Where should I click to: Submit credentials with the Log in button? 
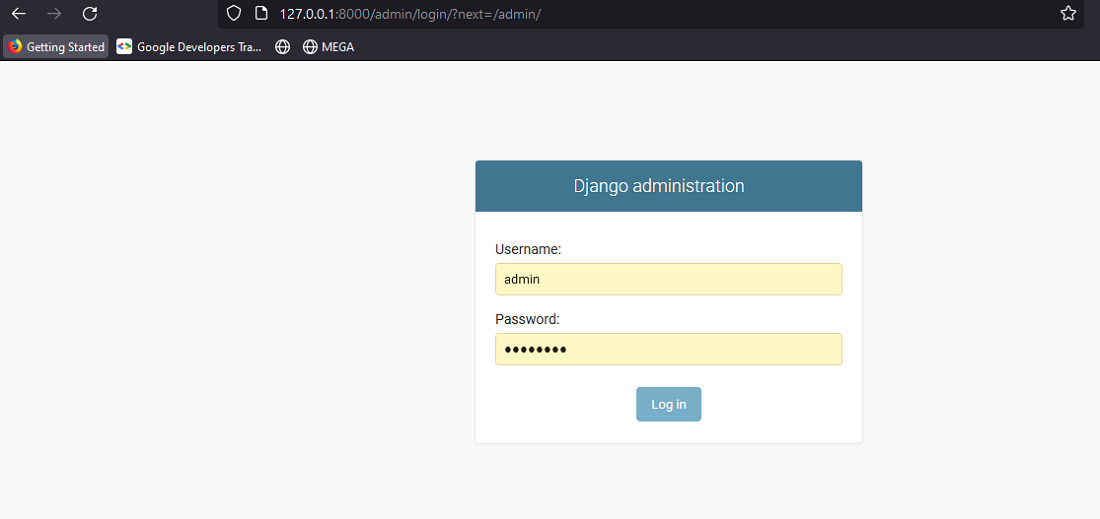coord(669,405)
